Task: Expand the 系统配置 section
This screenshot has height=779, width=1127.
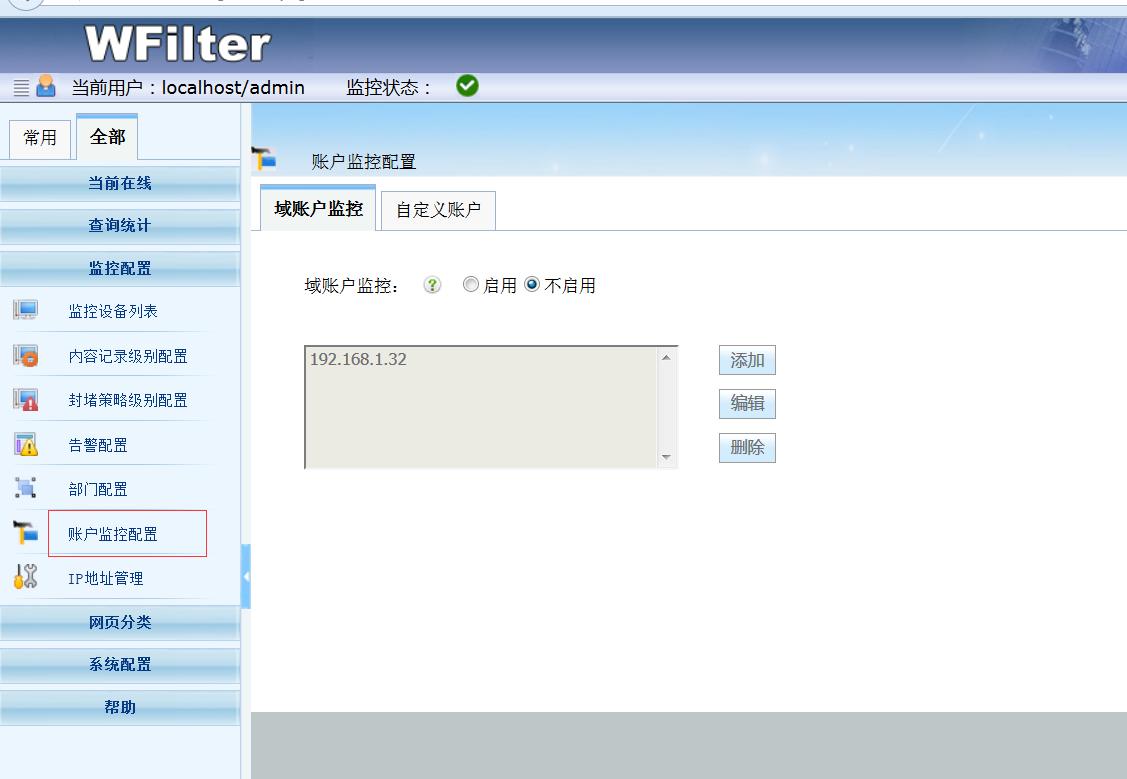Action: [120, 665]
